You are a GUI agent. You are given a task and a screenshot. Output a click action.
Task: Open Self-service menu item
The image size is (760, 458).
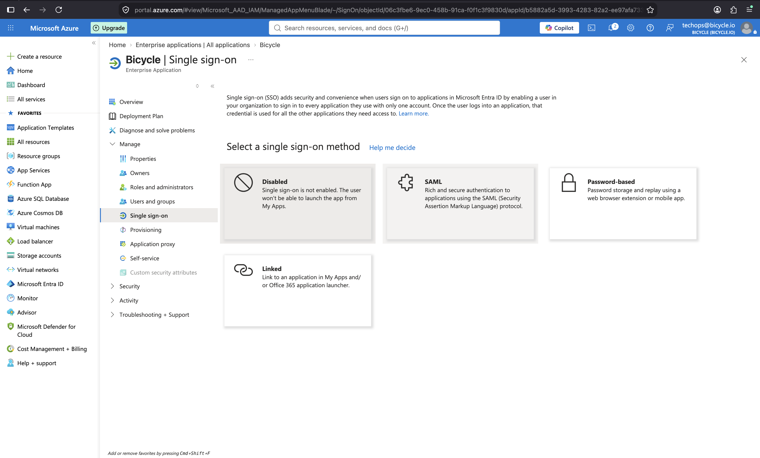pos(144,258)
